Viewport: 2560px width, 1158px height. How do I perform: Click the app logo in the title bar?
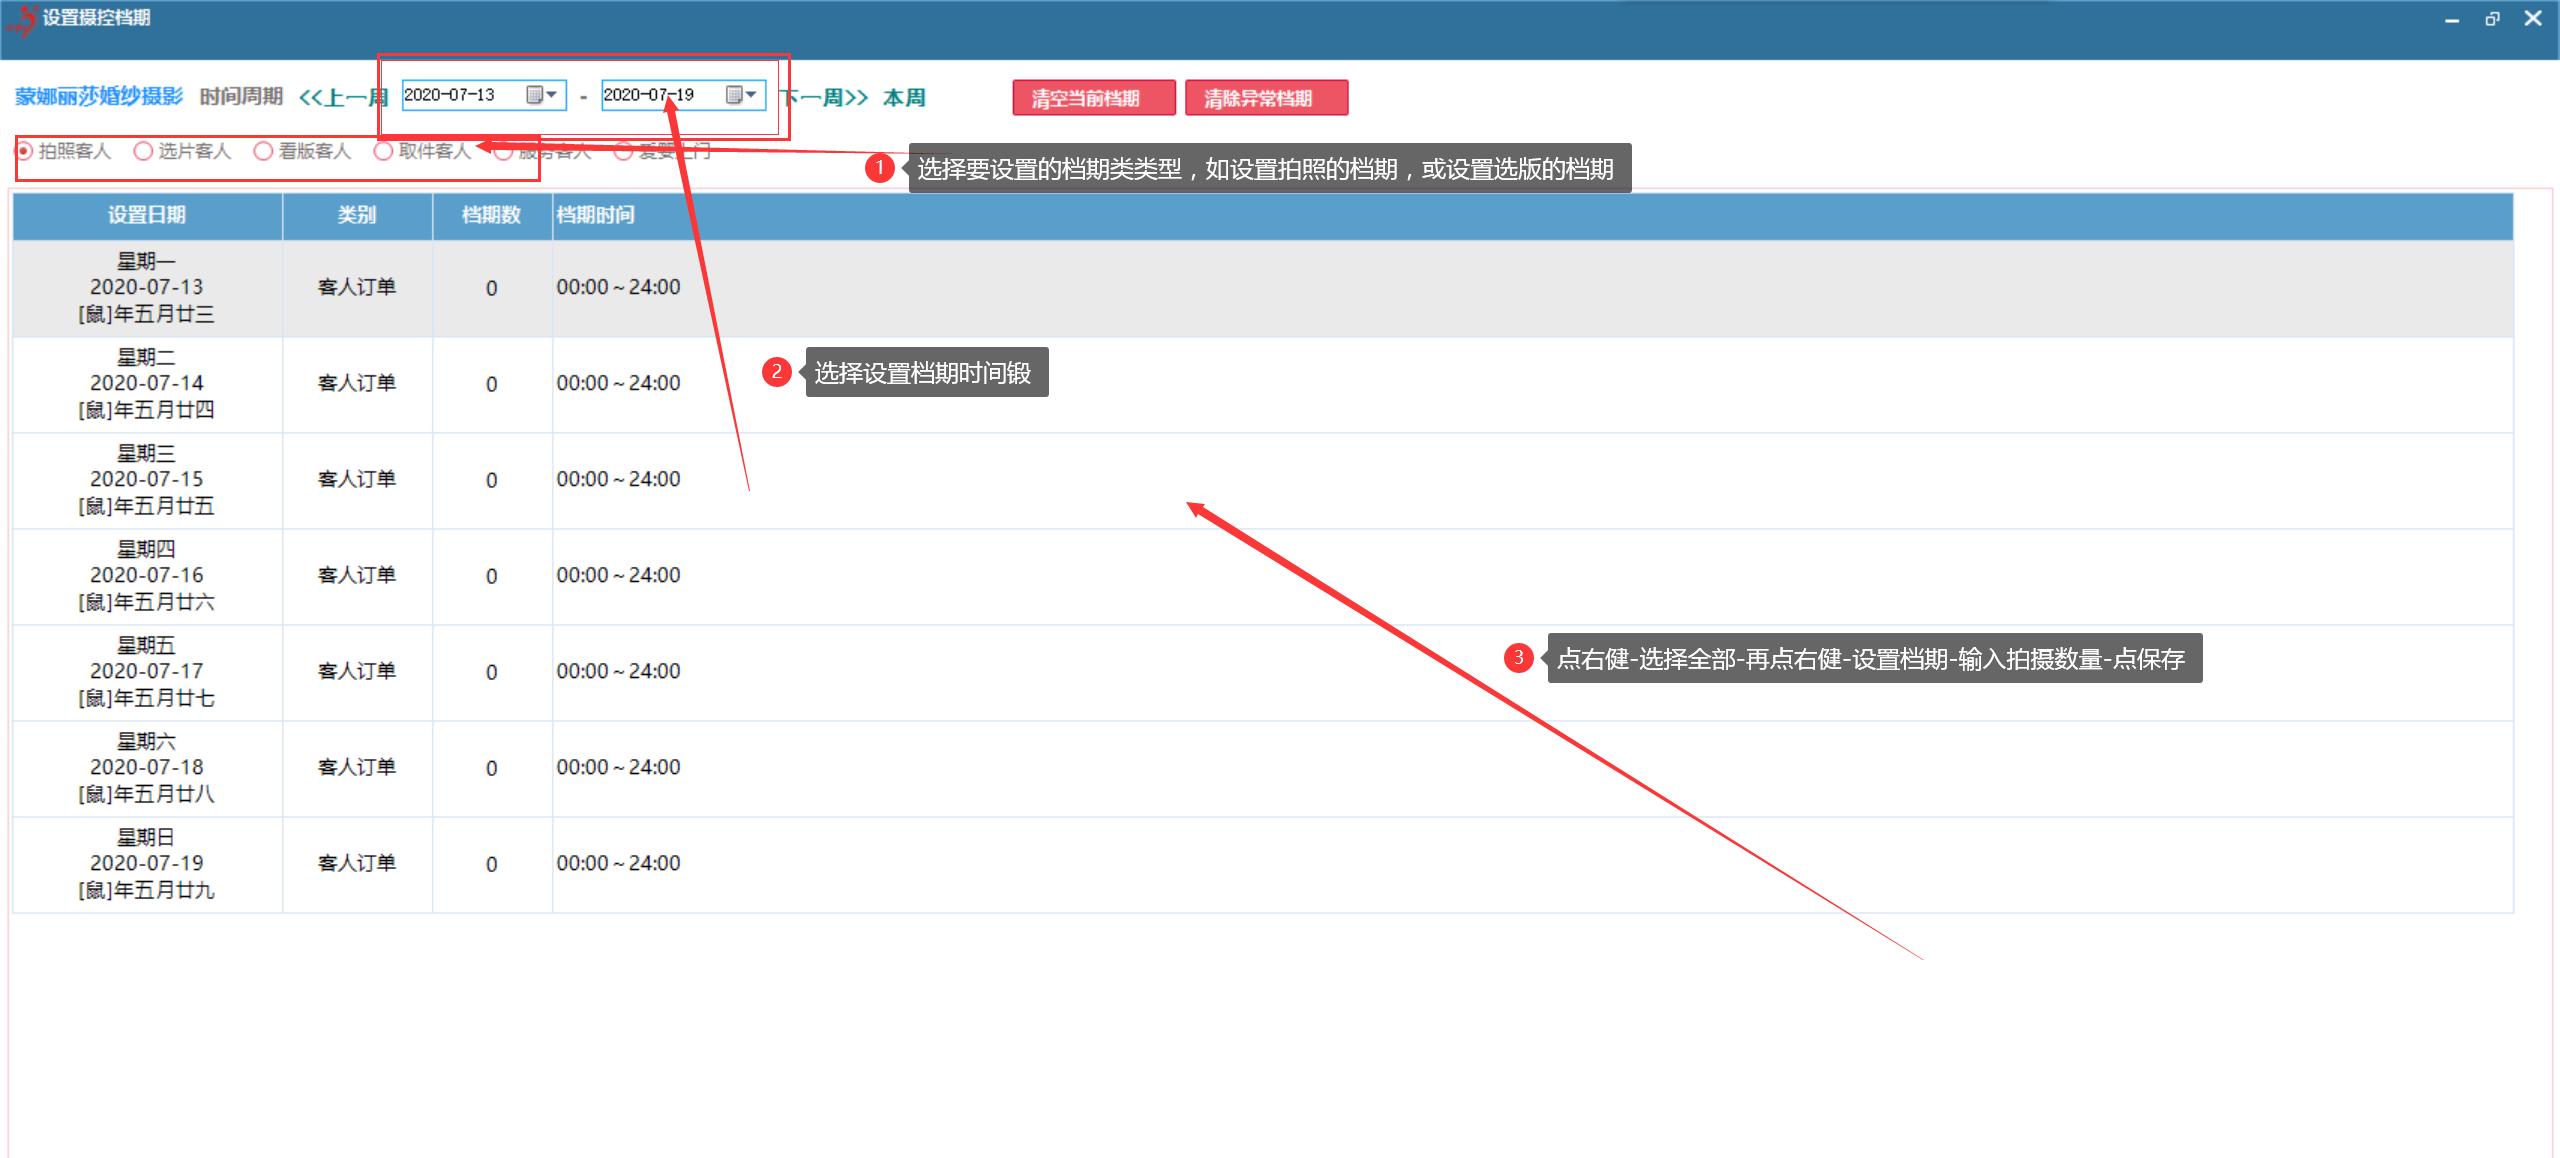click(x=22, y=19)
